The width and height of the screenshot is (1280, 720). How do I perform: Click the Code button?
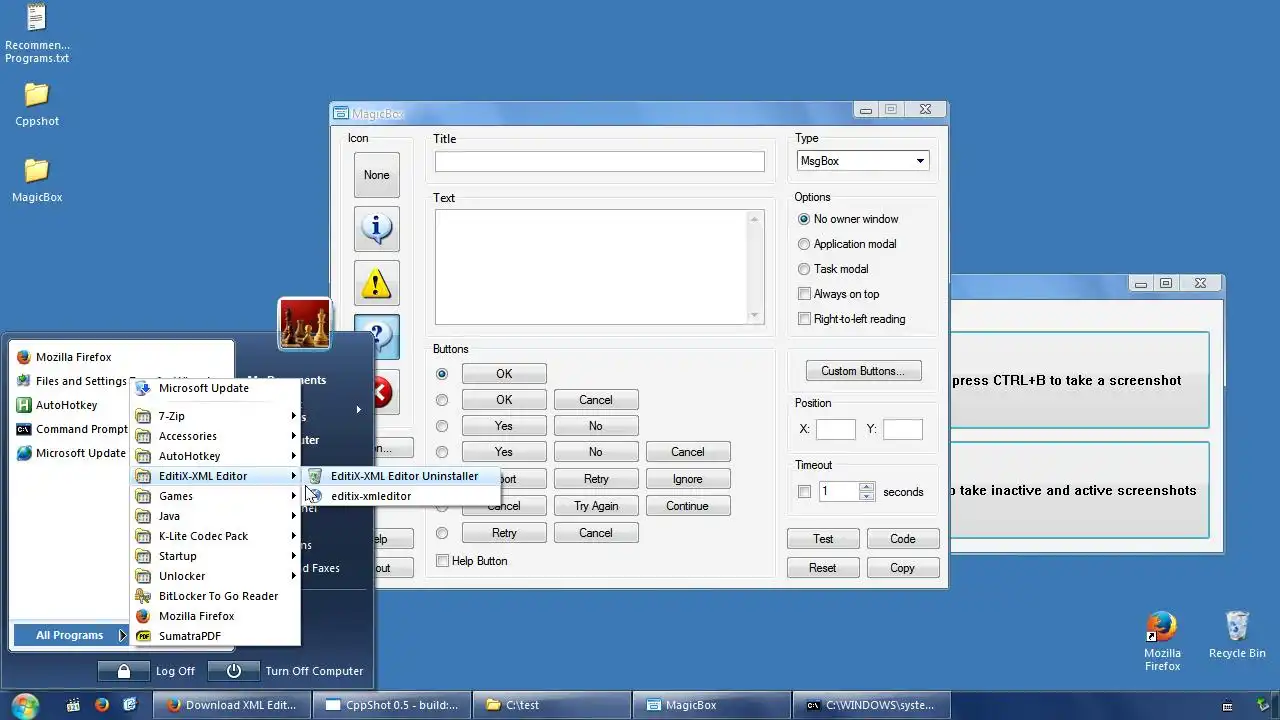[x=903, y=539]
